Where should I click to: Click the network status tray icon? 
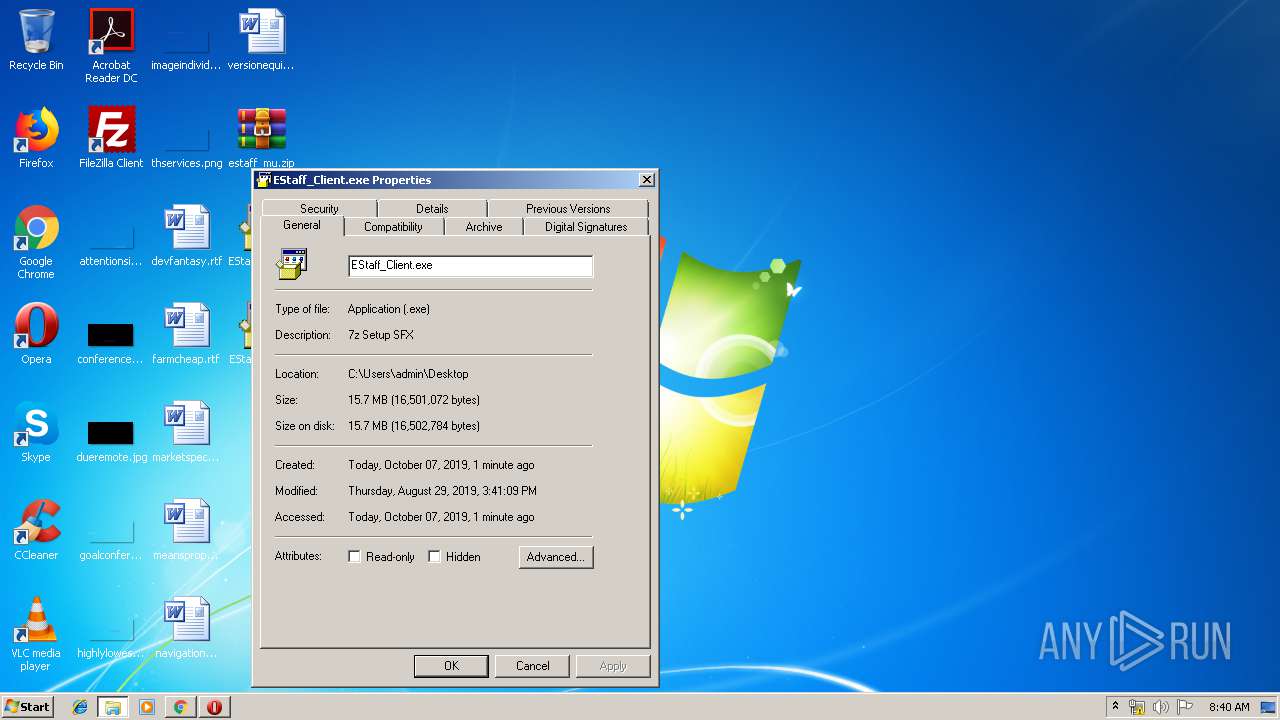tap(1137, 707)
